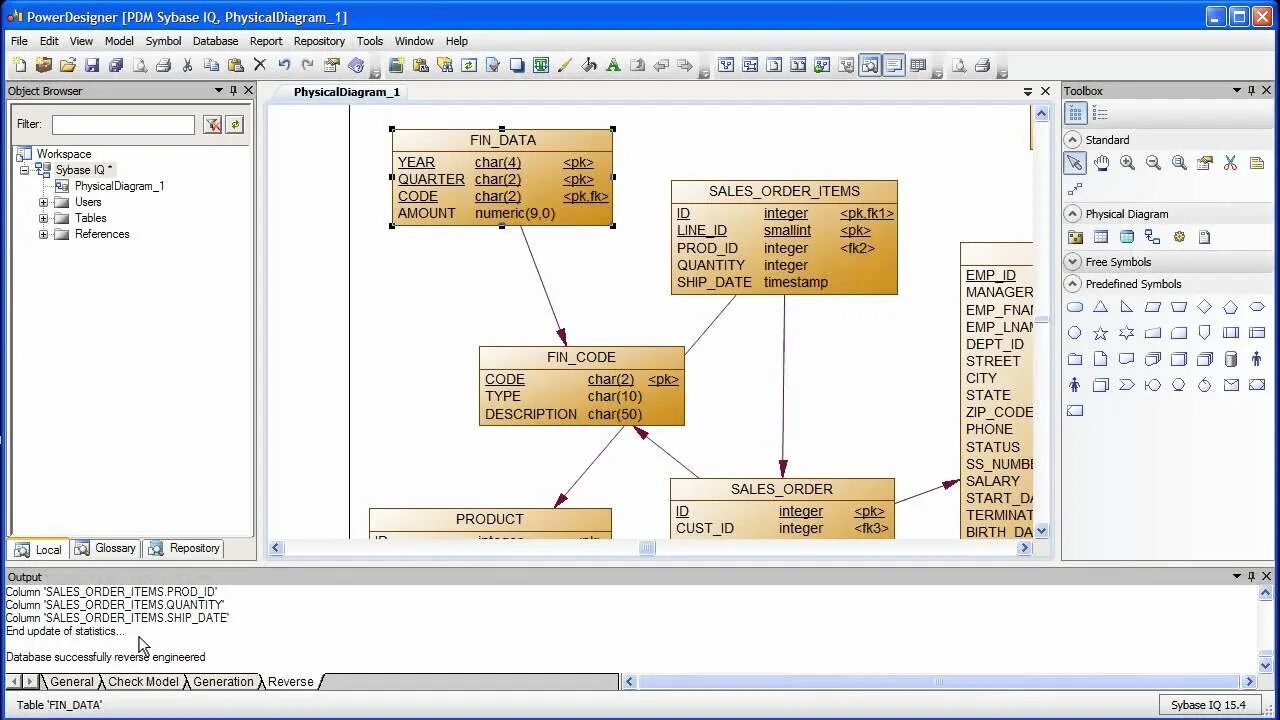The height and width of the screenshot is (720, 1280).
Task: Expand the Free Symbols toolbox section
Action: pyautogui.click(x=1073, y=262)
